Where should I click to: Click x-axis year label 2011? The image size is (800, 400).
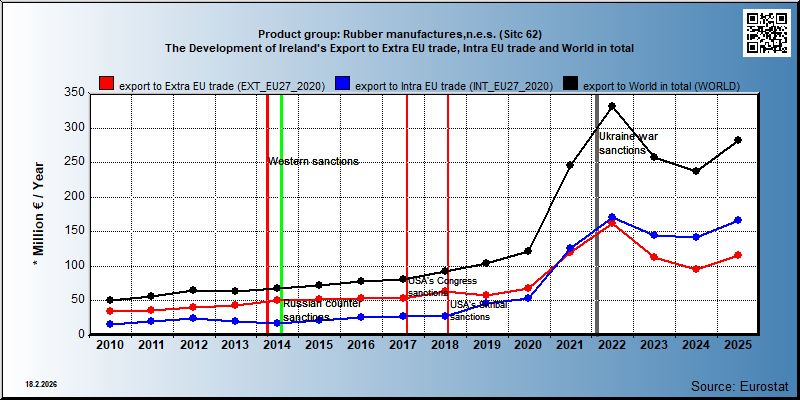tap(152, 345)
